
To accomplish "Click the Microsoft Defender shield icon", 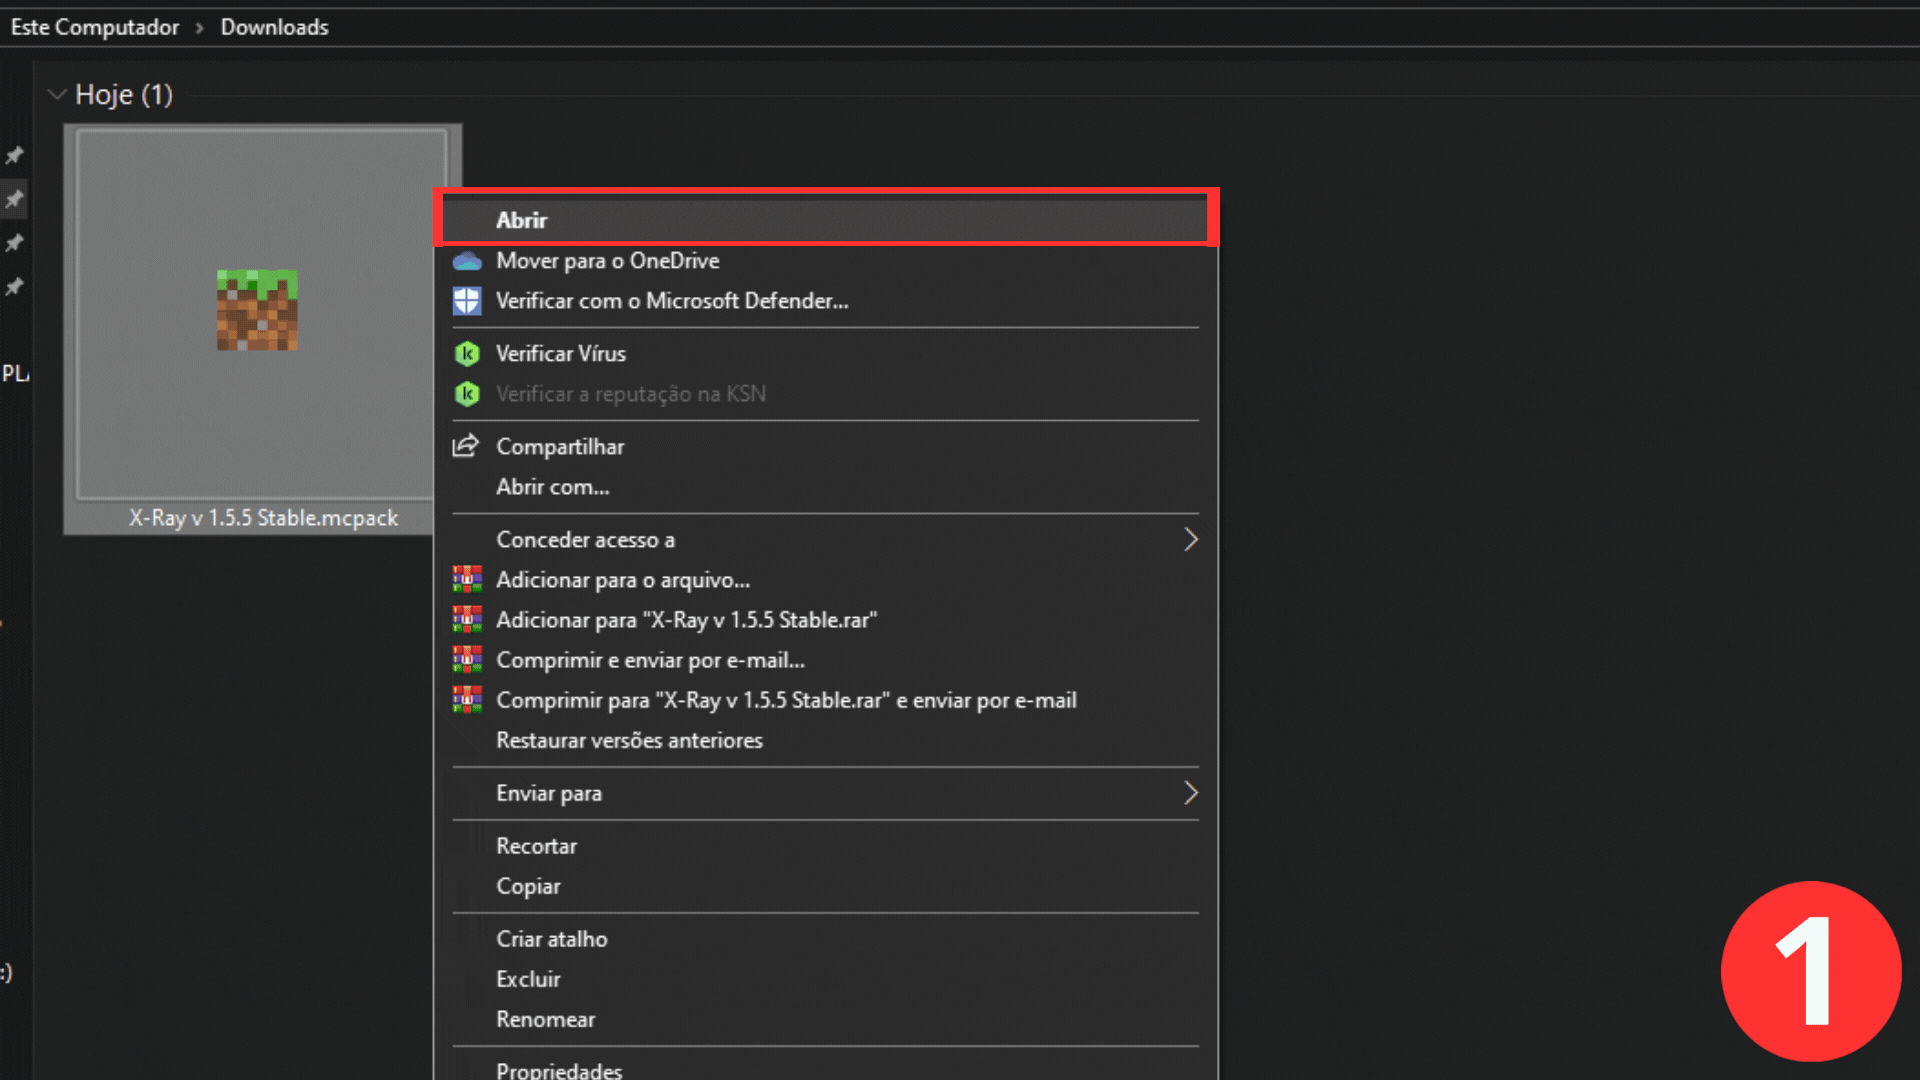I will [x=467, y=301].
